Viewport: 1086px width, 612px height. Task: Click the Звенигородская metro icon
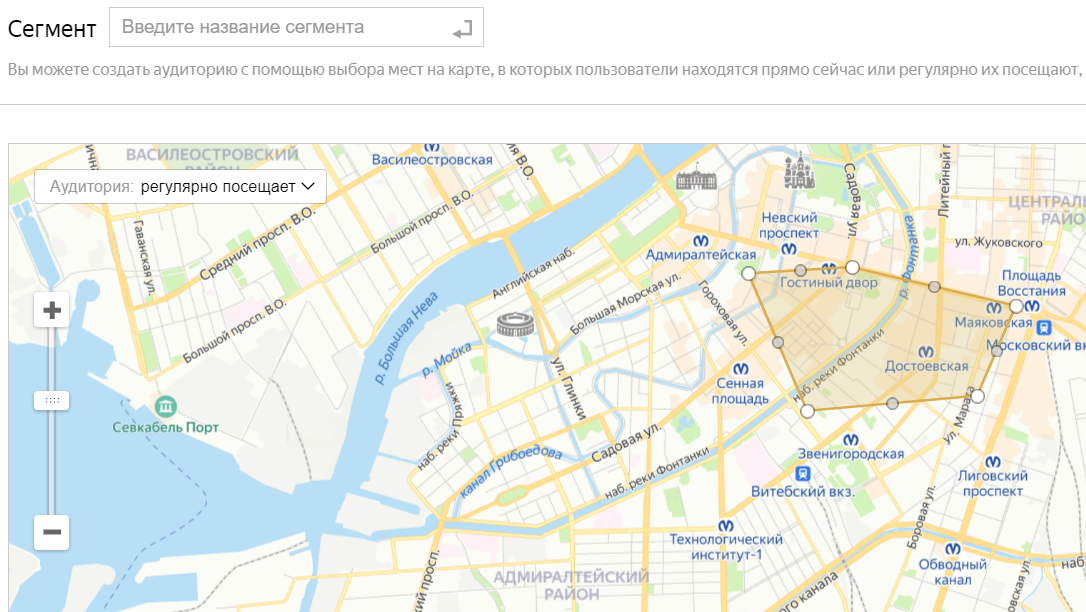tap(851, 440)
